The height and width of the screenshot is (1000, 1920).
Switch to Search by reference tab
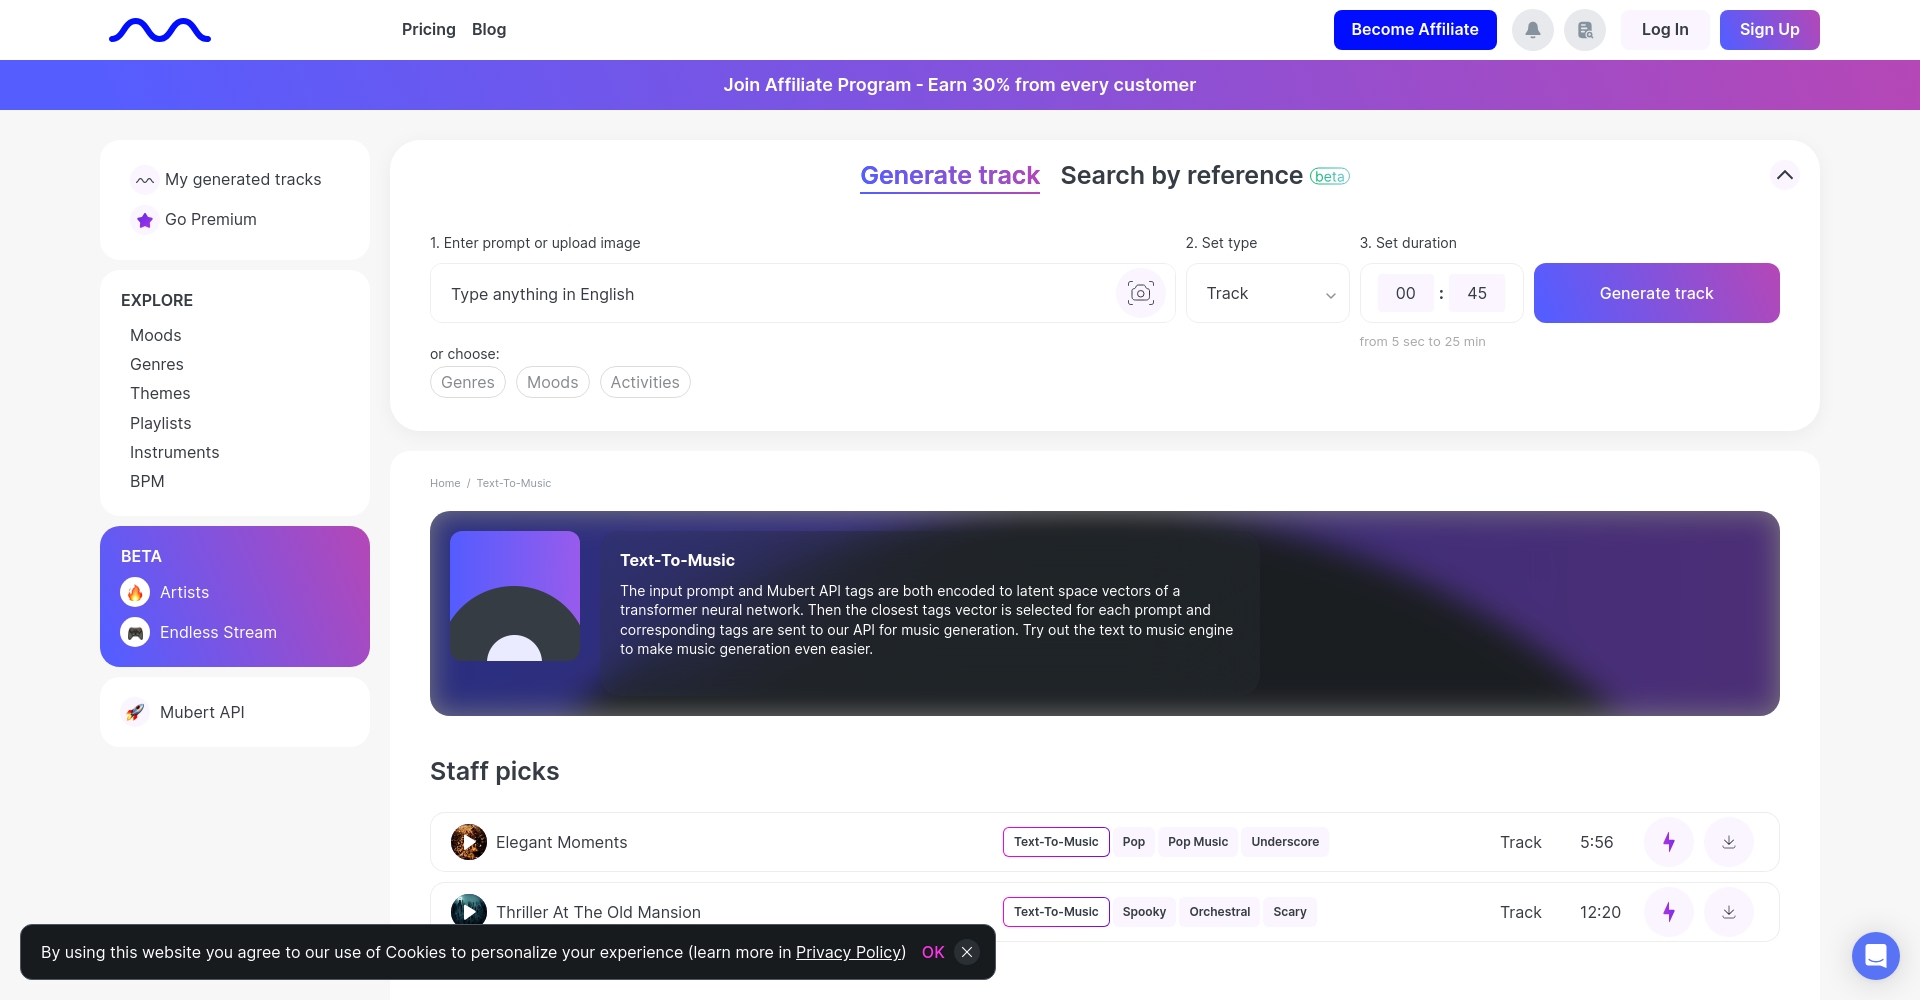tap(1181, 175)
